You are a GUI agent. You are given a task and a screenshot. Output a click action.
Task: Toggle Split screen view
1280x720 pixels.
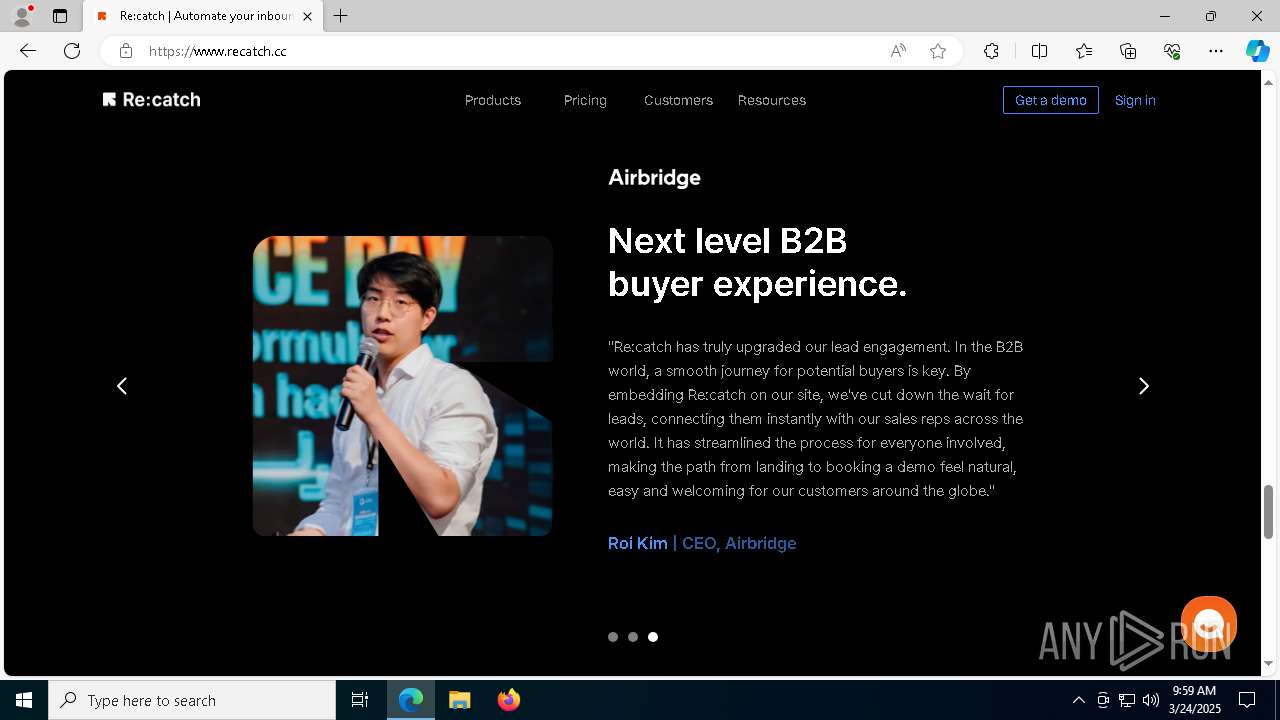1039,51
